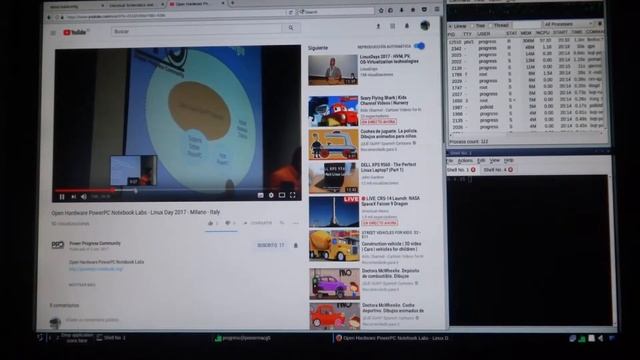This screenshot has width=640, height=360.
Task: Open the 'All Processes' filter dropdown
Action: [568, 24]
